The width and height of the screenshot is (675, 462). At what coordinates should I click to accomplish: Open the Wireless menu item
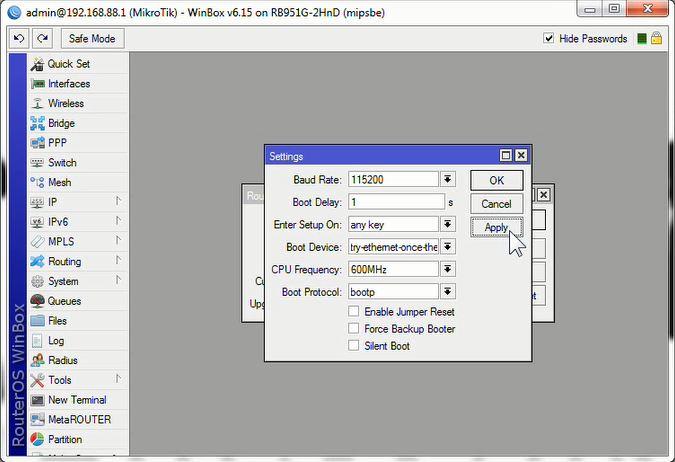78,103
